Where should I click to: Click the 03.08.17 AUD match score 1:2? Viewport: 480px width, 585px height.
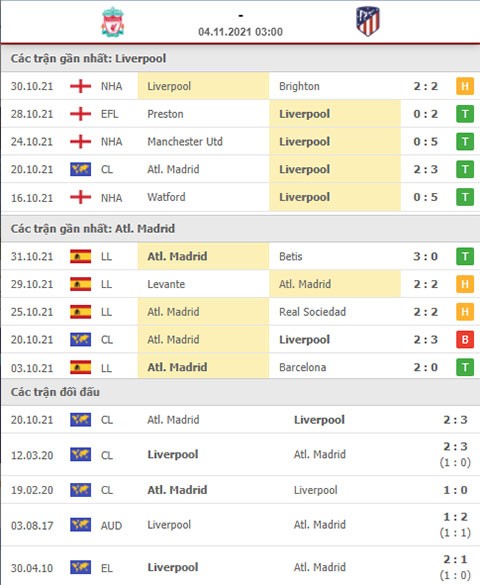pyautogui.click(x=455, y=517)
